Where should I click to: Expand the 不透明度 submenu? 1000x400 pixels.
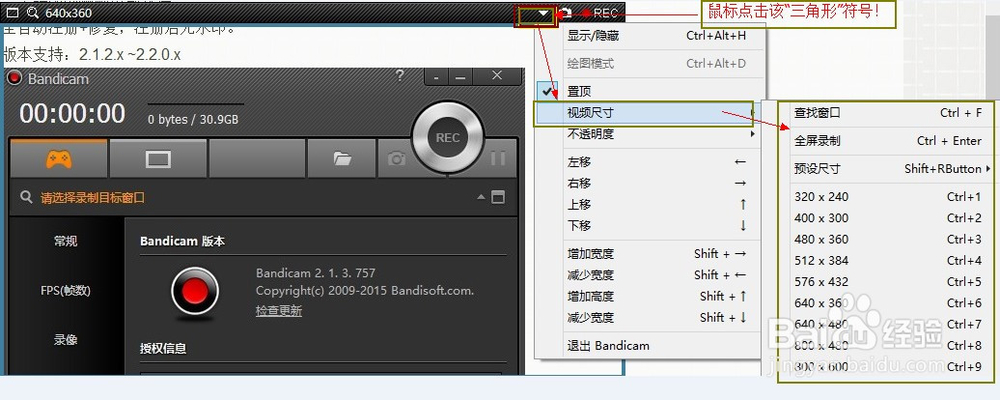click(649, 134)
